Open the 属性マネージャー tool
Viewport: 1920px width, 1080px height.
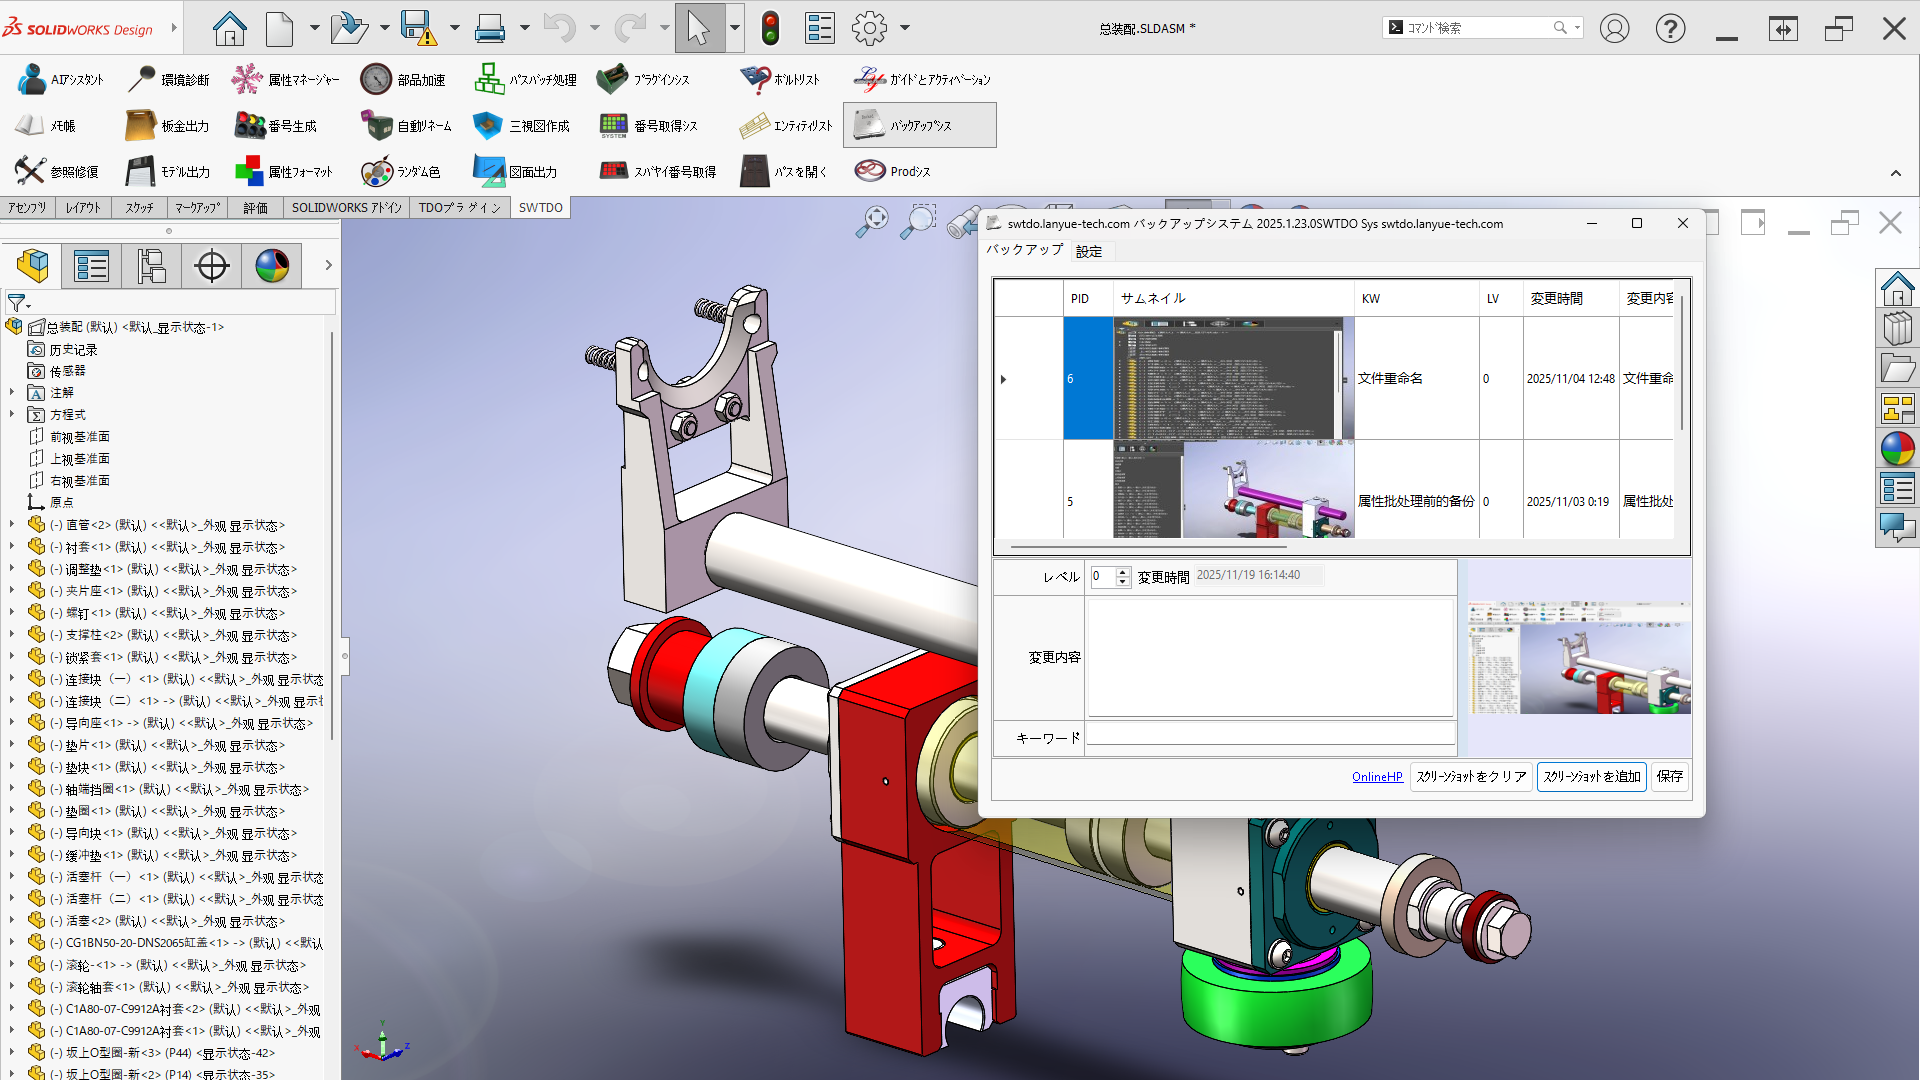pos(246,79)
